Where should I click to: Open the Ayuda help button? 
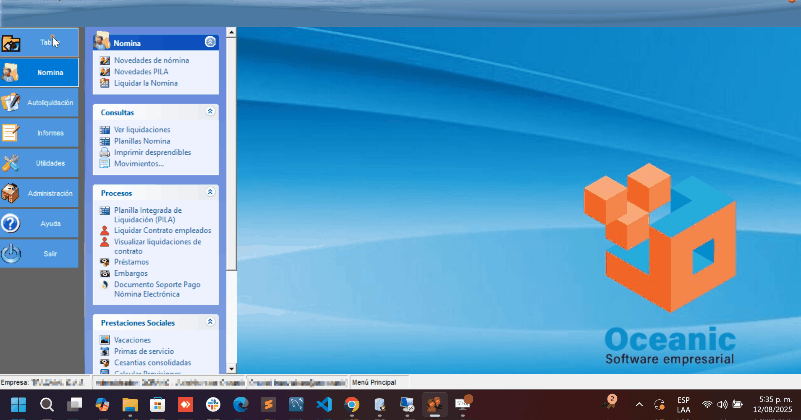[x=40, y=224]
